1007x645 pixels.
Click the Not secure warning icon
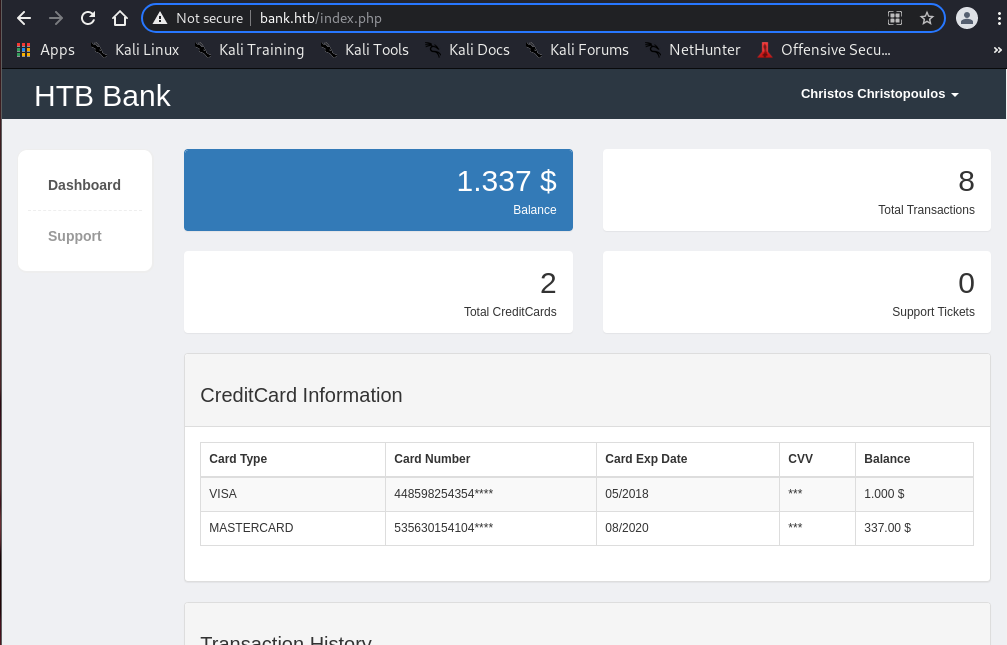click(x=160, y=18)
